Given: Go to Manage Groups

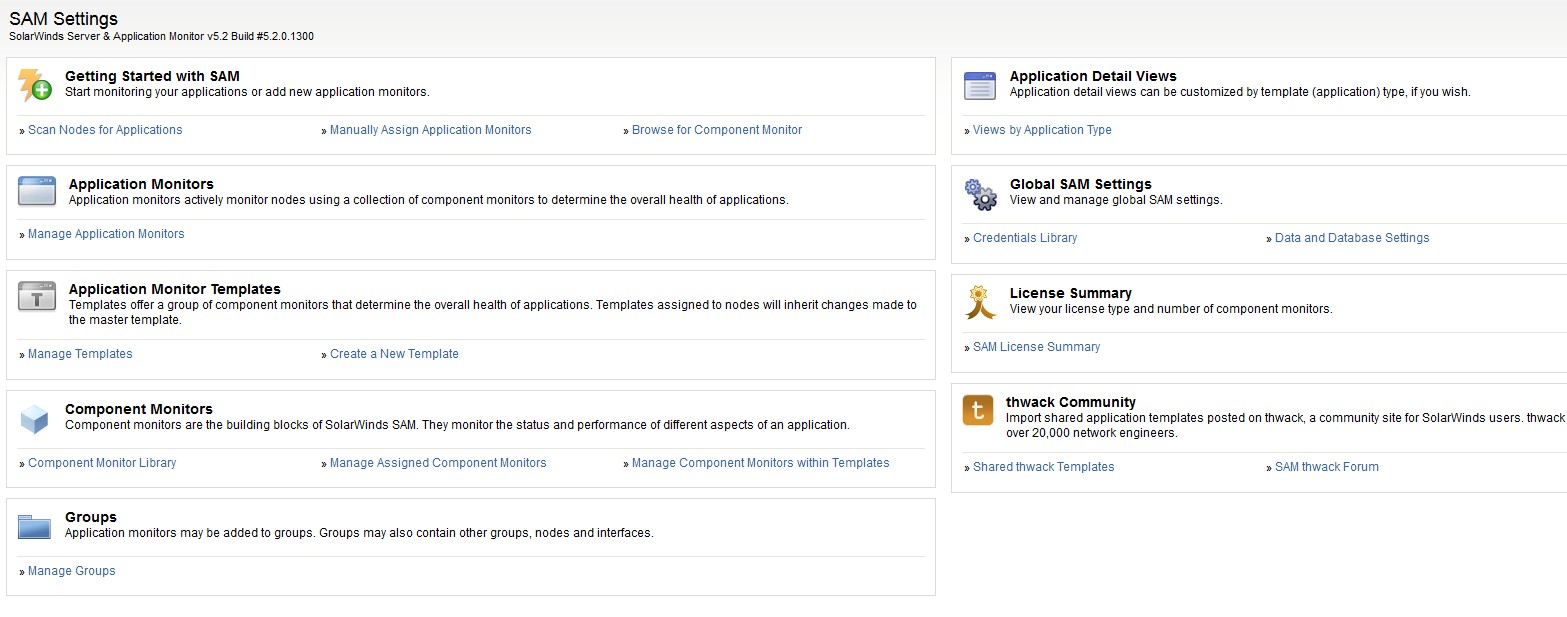Looking at the screenshot, I should [x=72, y=571].
